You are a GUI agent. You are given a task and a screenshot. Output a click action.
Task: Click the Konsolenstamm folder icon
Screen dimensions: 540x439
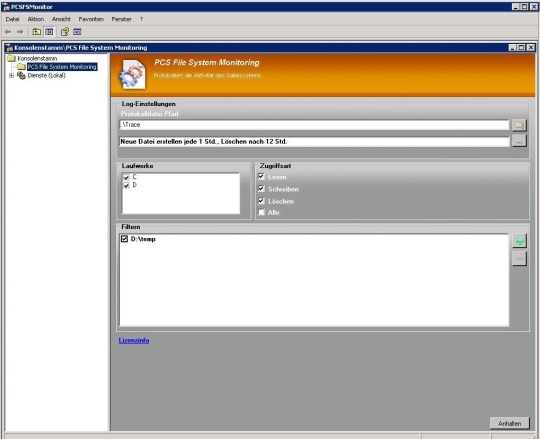pos(11,58)
